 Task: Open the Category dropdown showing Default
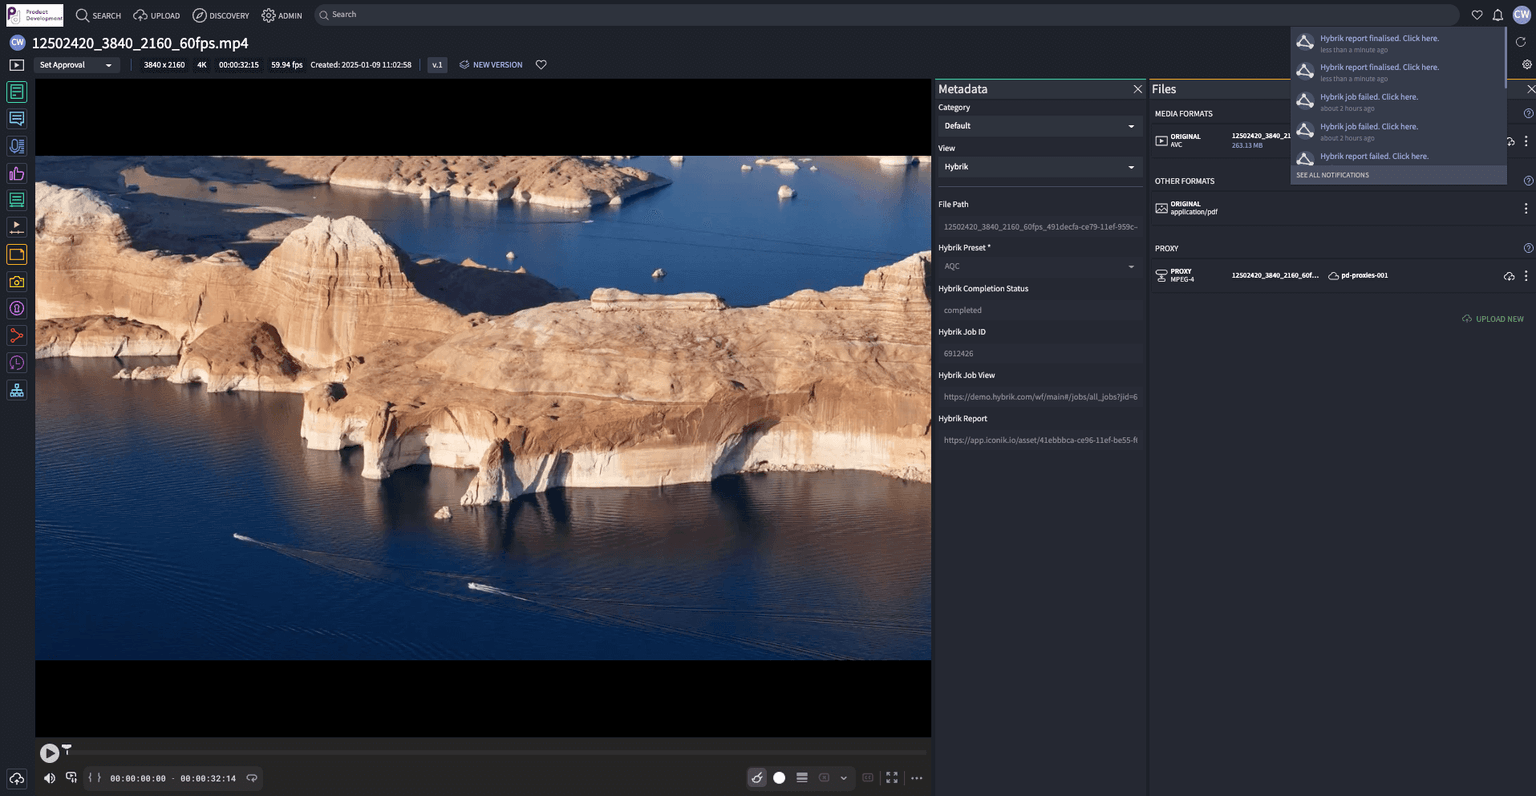[x=1039, y=126]
